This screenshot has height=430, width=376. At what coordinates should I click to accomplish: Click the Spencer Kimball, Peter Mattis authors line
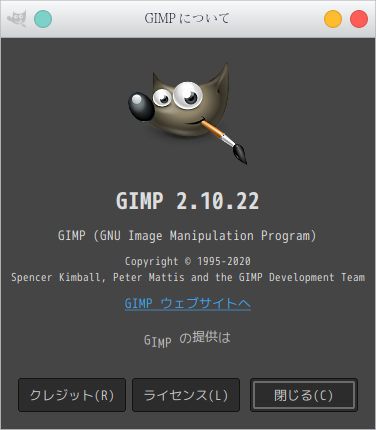(x=188, y=277)
